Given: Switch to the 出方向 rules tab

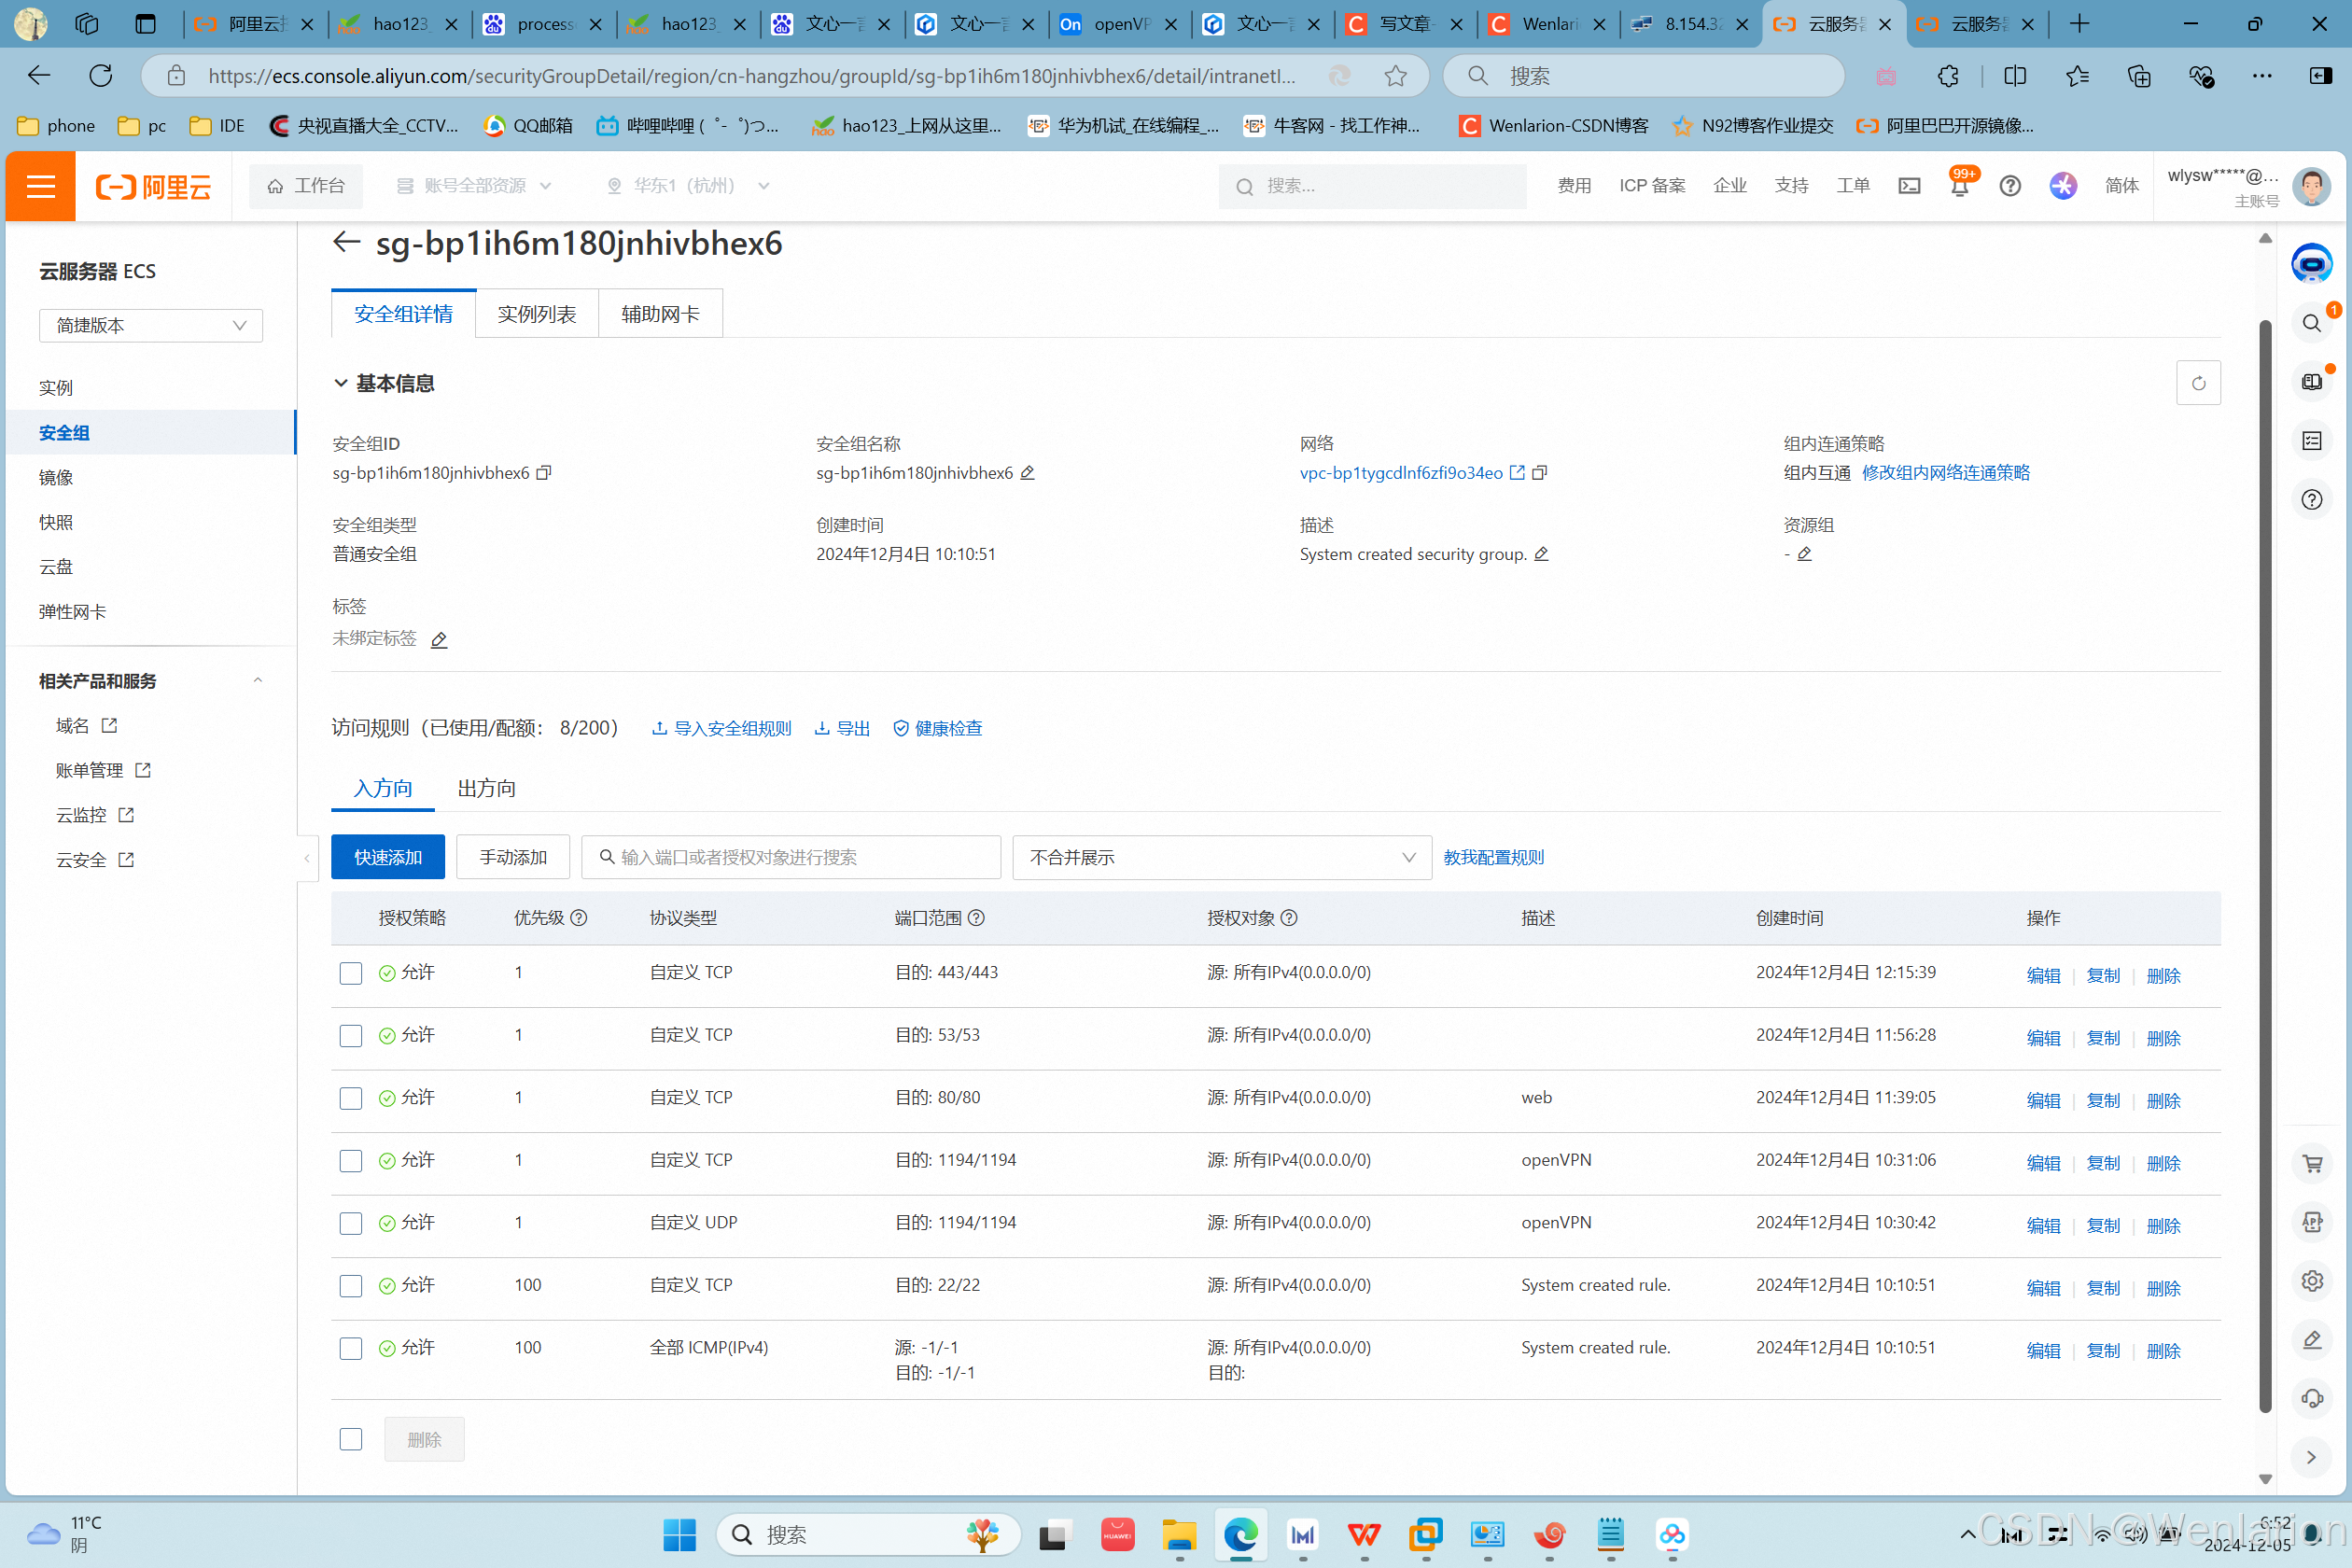Looking at the screenshot, I should tap(486, 789).
